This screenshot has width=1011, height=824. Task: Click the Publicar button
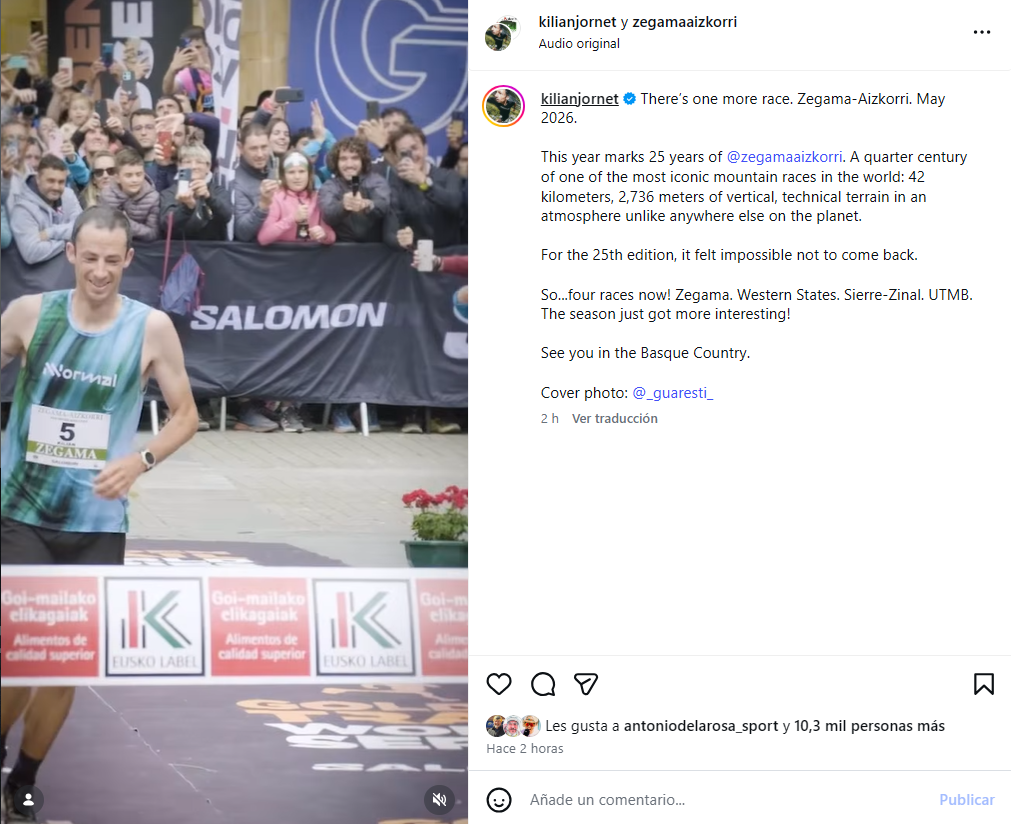(967, 800)
